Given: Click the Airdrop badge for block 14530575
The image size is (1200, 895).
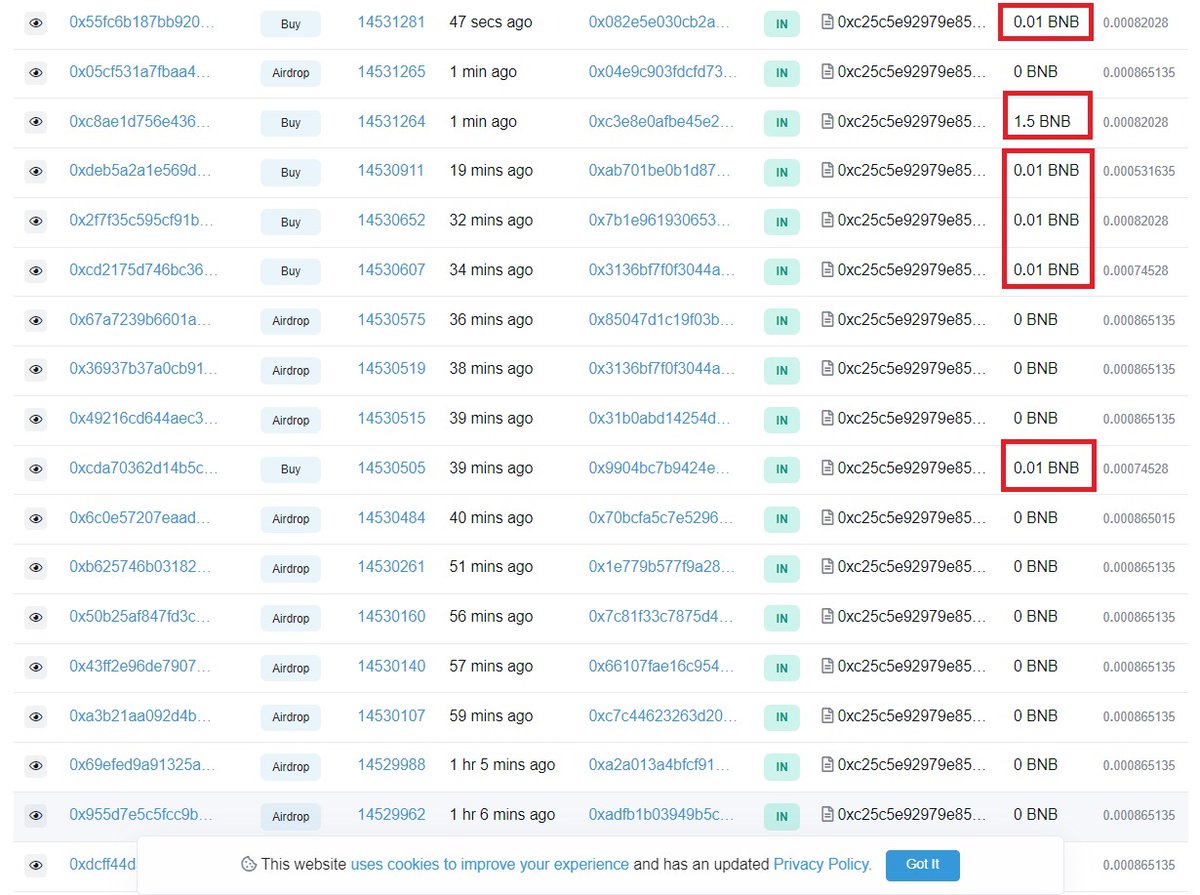Looking at the screenshot, I should pyautogui.click(x=291, y=321).
